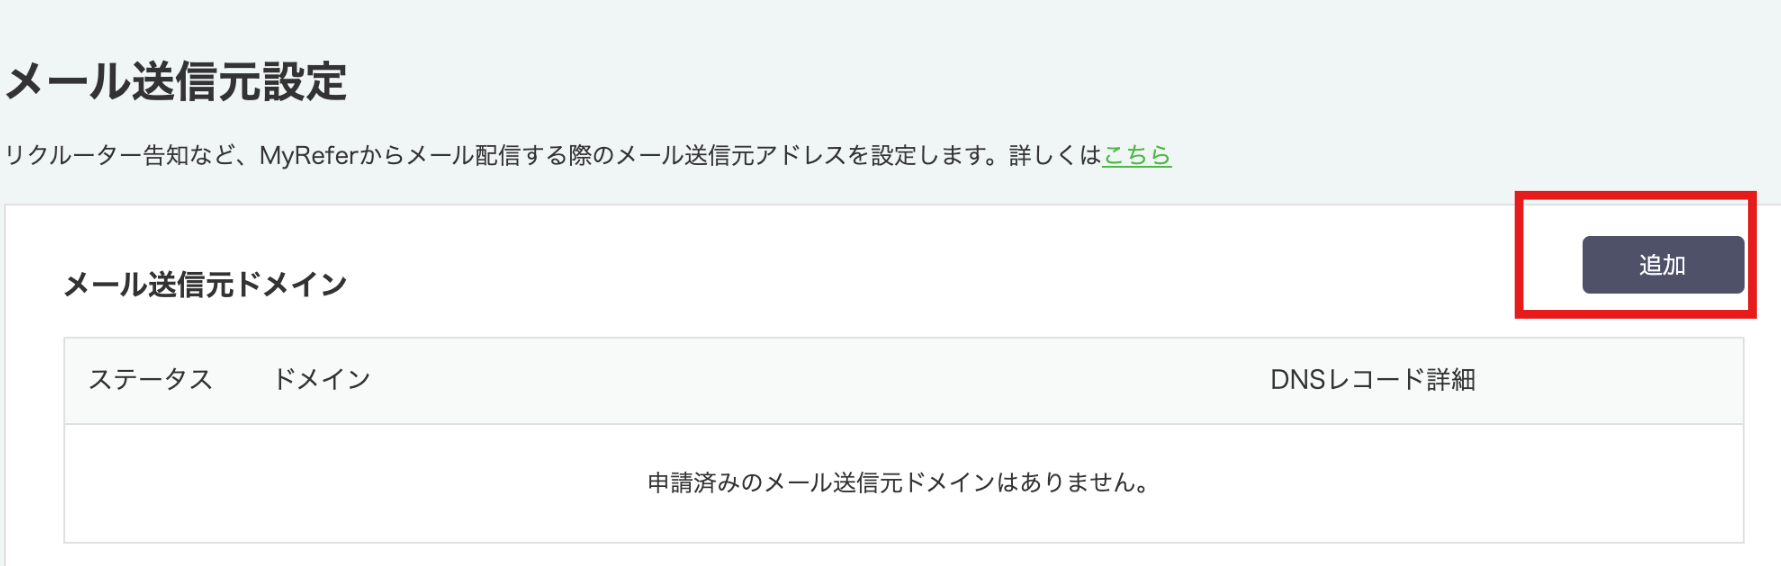Select the DNS record details header
Image resolution: width=1781 pixels, height=566 pixels.
(1372, 380)
